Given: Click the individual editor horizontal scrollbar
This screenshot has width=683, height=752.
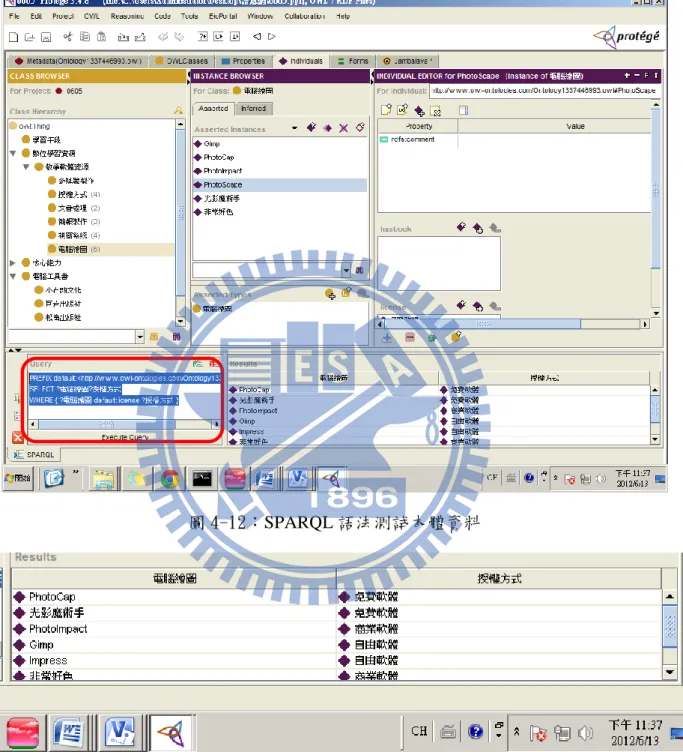Looking at the screenshot, I should (x=512, y=324).
